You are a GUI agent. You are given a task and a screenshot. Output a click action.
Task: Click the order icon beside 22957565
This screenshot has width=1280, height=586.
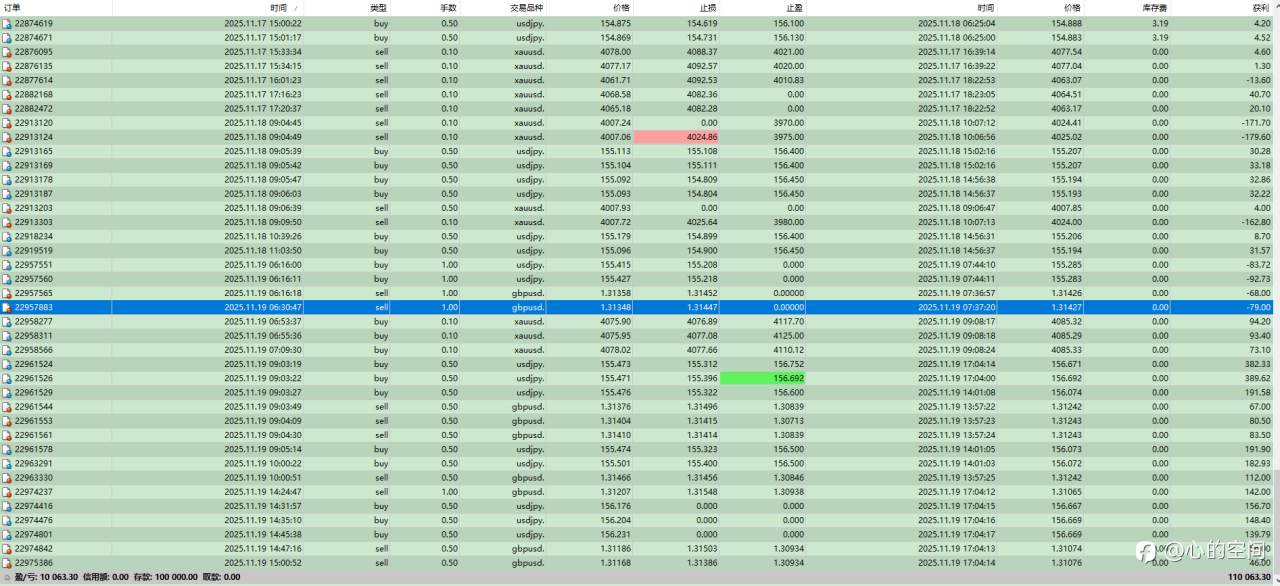7,293
